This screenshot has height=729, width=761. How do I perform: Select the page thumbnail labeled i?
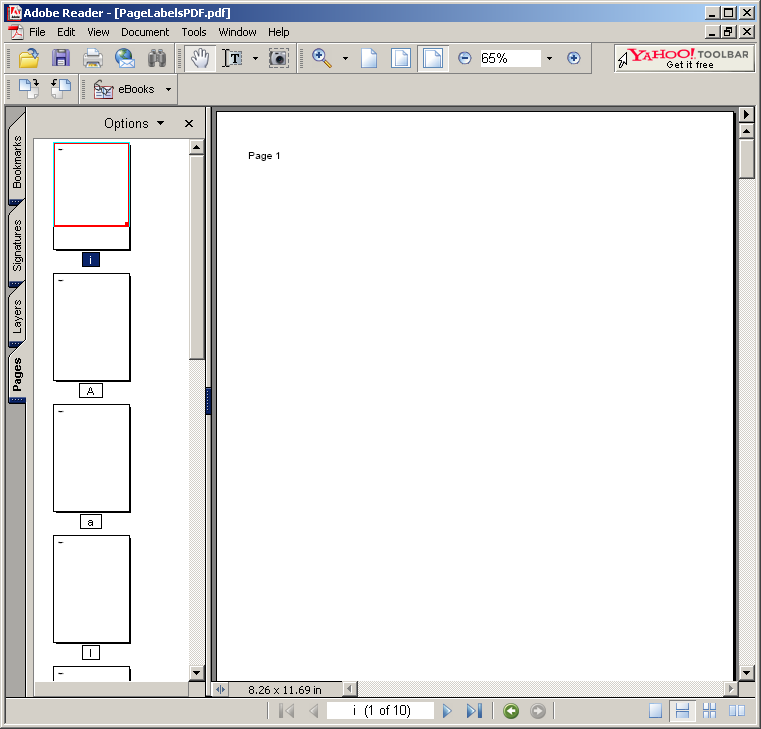[91, 197]
